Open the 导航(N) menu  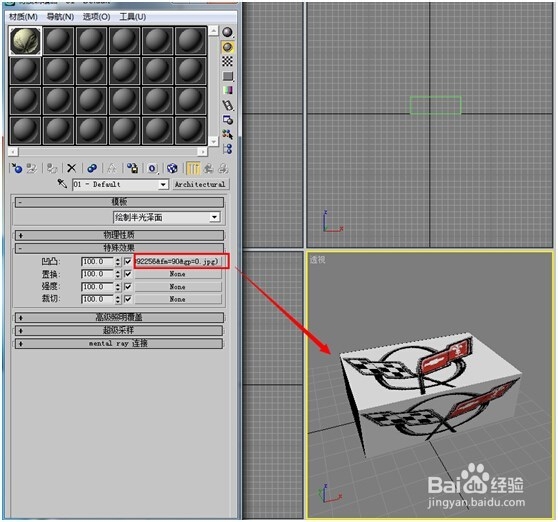pos(60,17)
